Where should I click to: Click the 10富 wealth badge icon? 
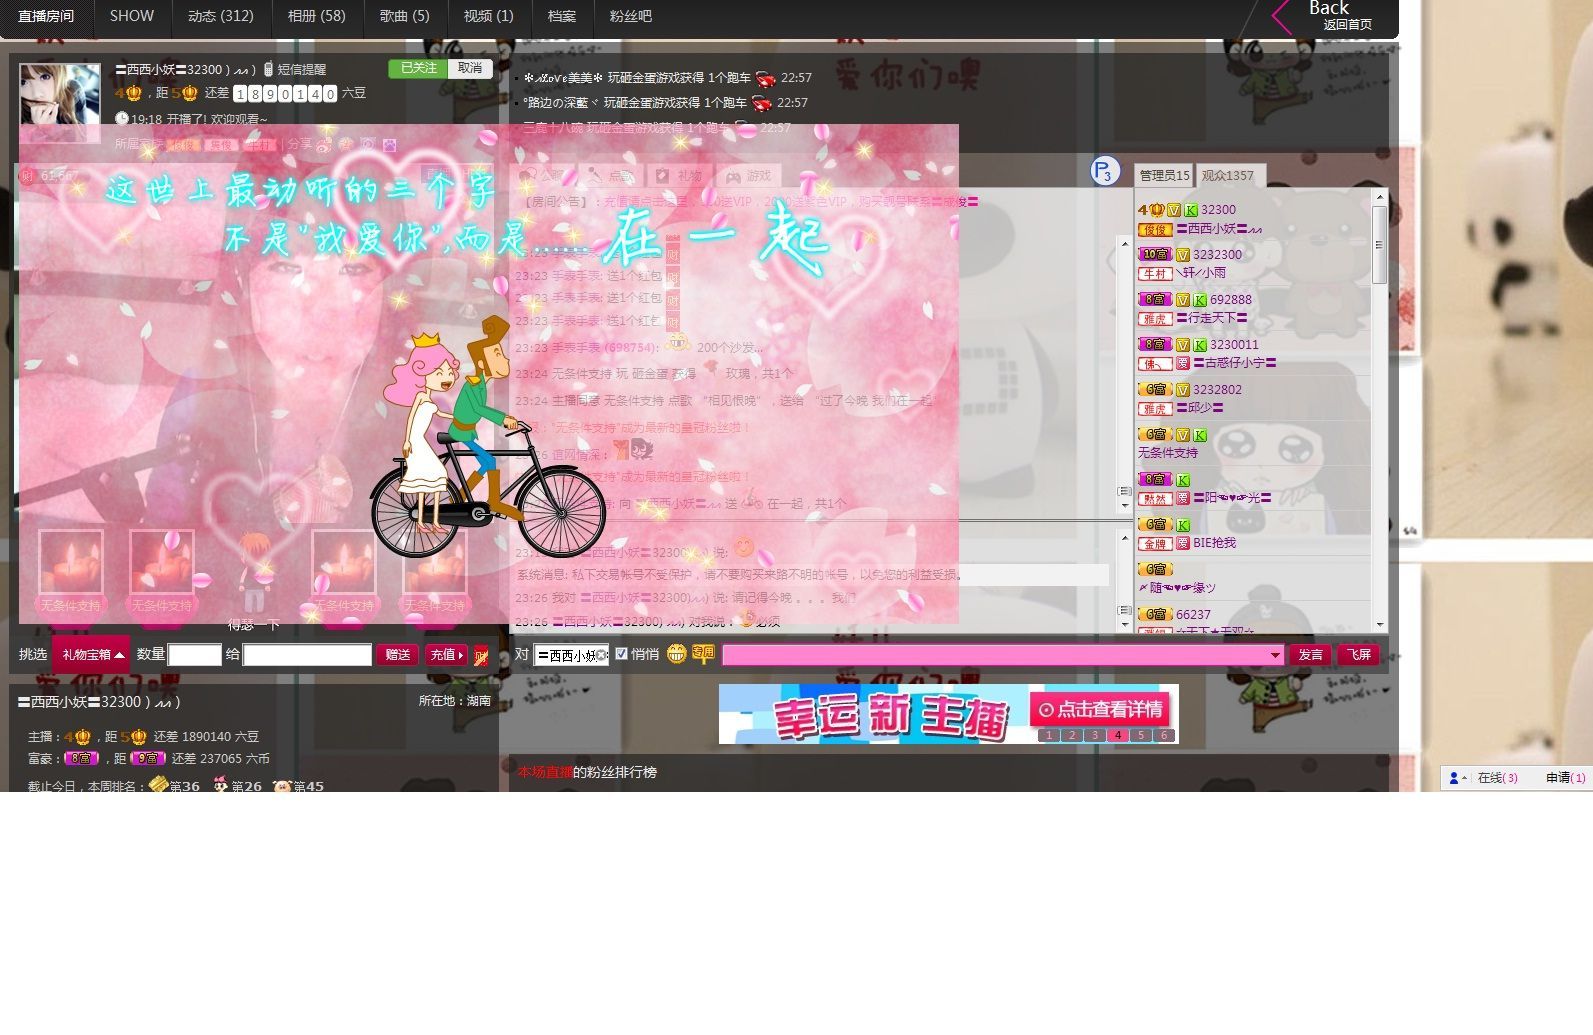pyautogui.click(x=1155, y=254)
